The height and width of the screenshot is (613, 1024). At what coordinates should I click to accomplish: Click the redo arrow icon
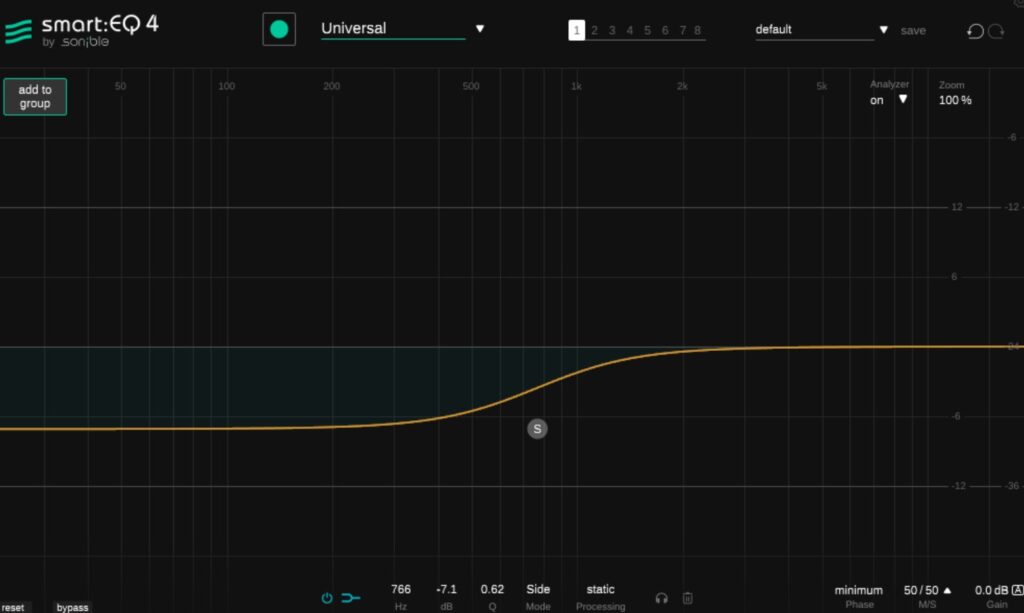click(996, 31)
